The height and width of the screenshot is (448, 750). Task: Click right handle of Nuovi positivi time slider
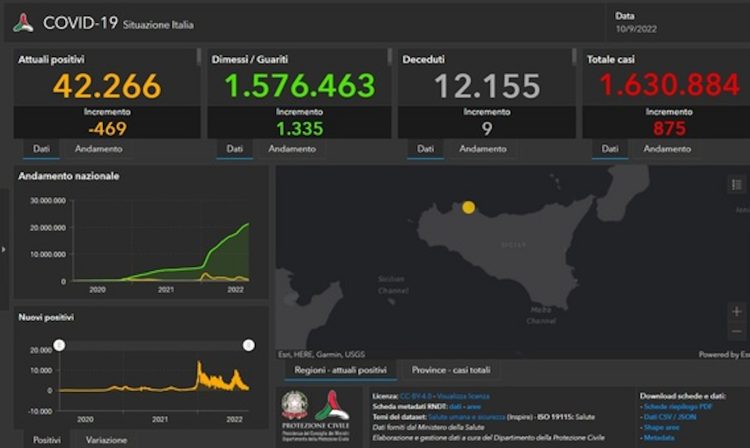pos(248,345)
